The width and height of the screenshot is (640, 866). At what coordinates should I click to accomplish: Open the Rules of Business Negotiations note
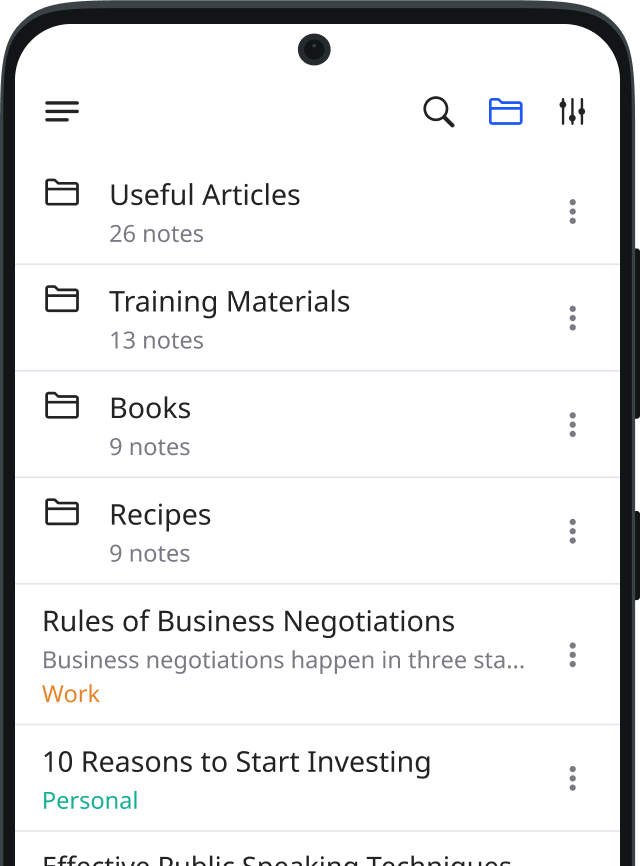248,622
